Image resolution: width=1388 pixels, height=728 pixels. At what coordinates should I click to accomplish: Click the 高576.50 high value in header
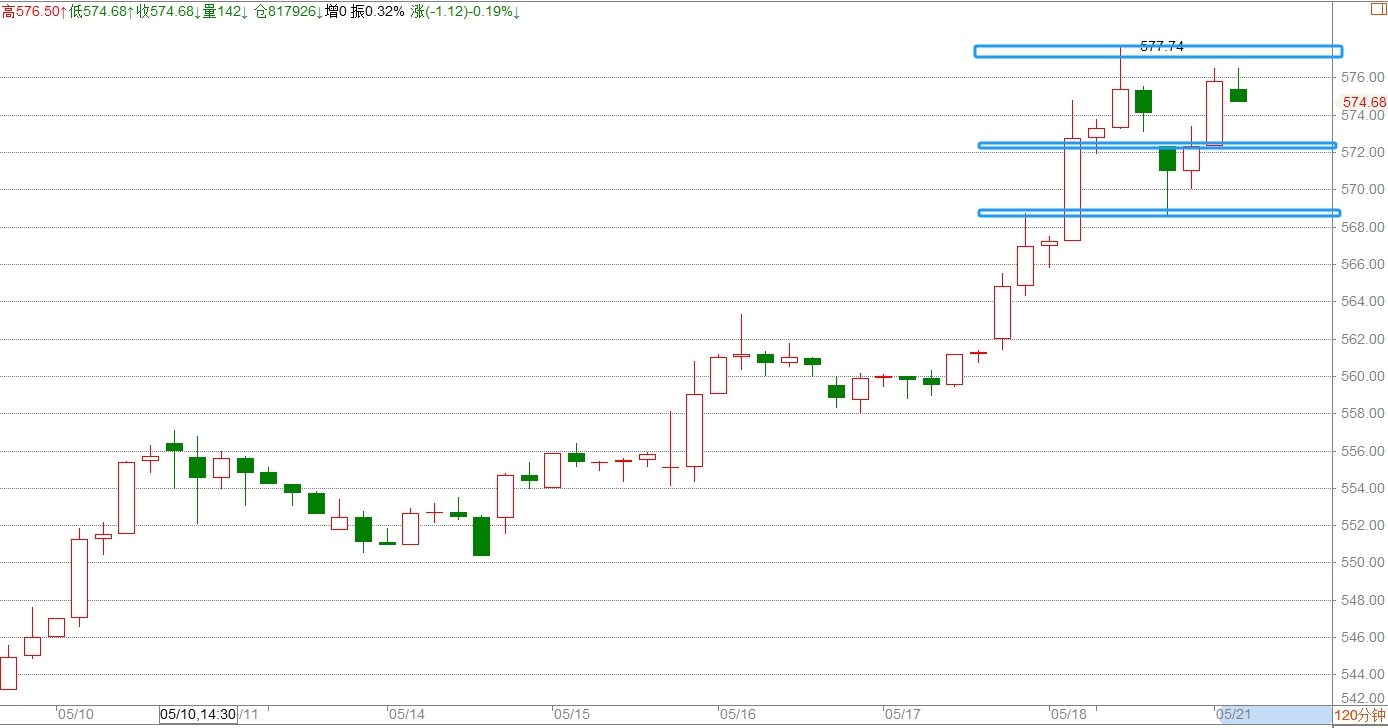[x=33, y=11]
